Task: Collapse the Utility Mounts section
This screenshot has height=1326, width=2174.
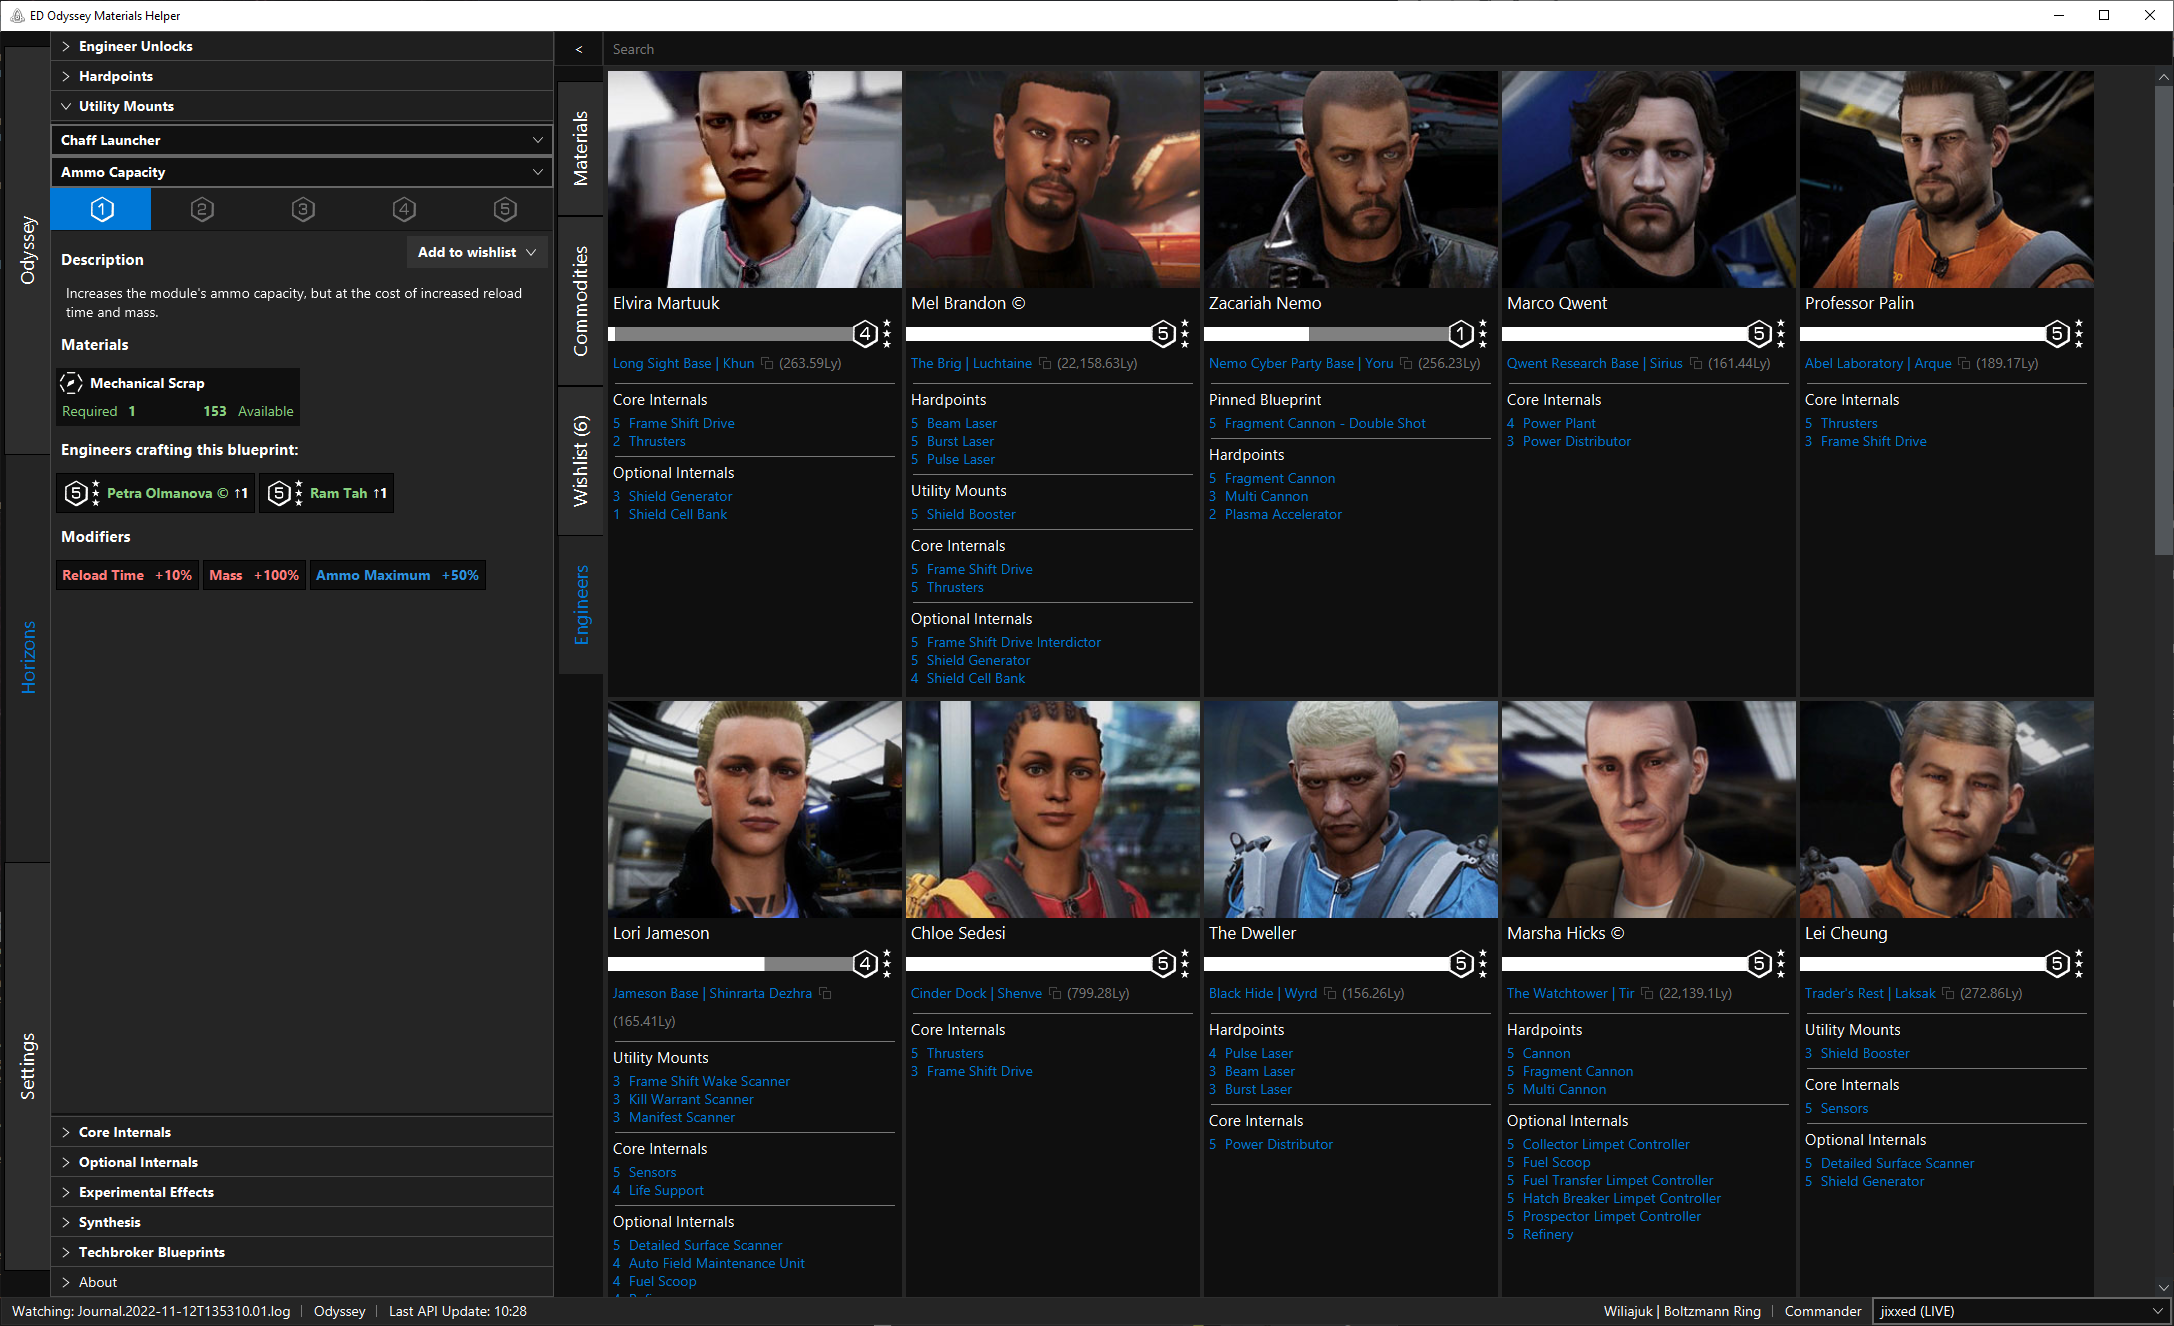Action: [x=302, y=106]
